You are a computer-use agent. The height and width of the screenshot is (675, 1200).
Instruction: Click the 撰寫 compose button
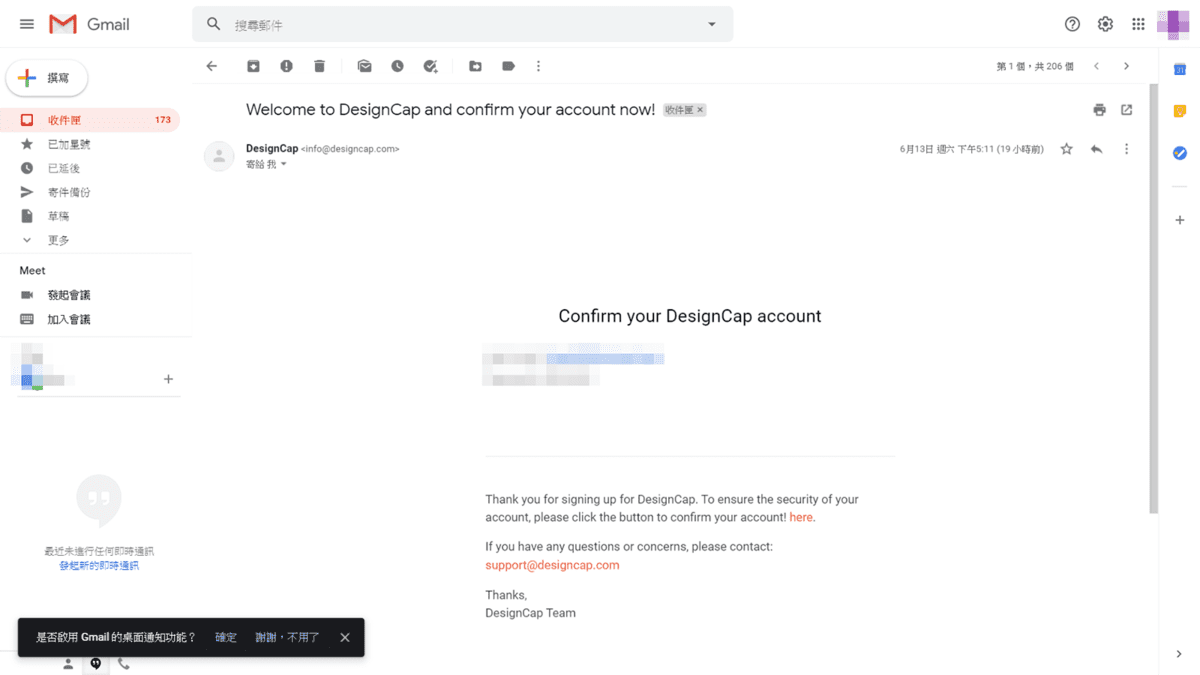(47, 78)
